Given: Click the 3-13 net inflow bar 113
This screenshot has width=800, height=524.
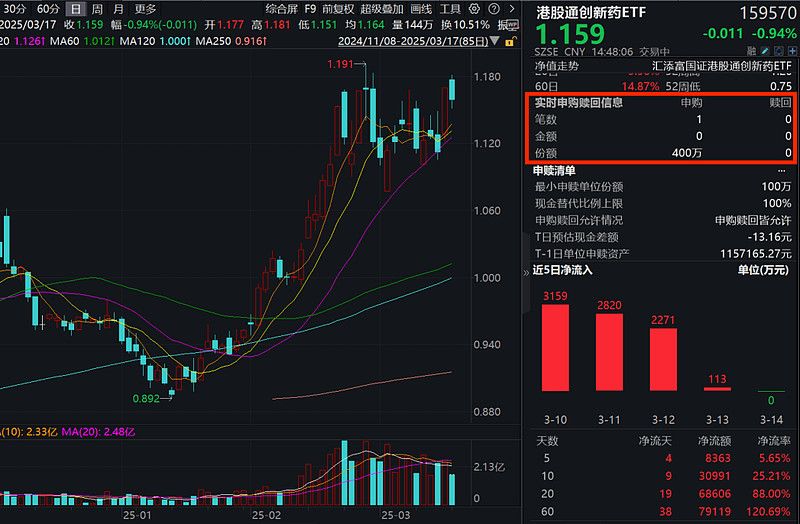Looking at the screenshot, I should coord(717,389).
